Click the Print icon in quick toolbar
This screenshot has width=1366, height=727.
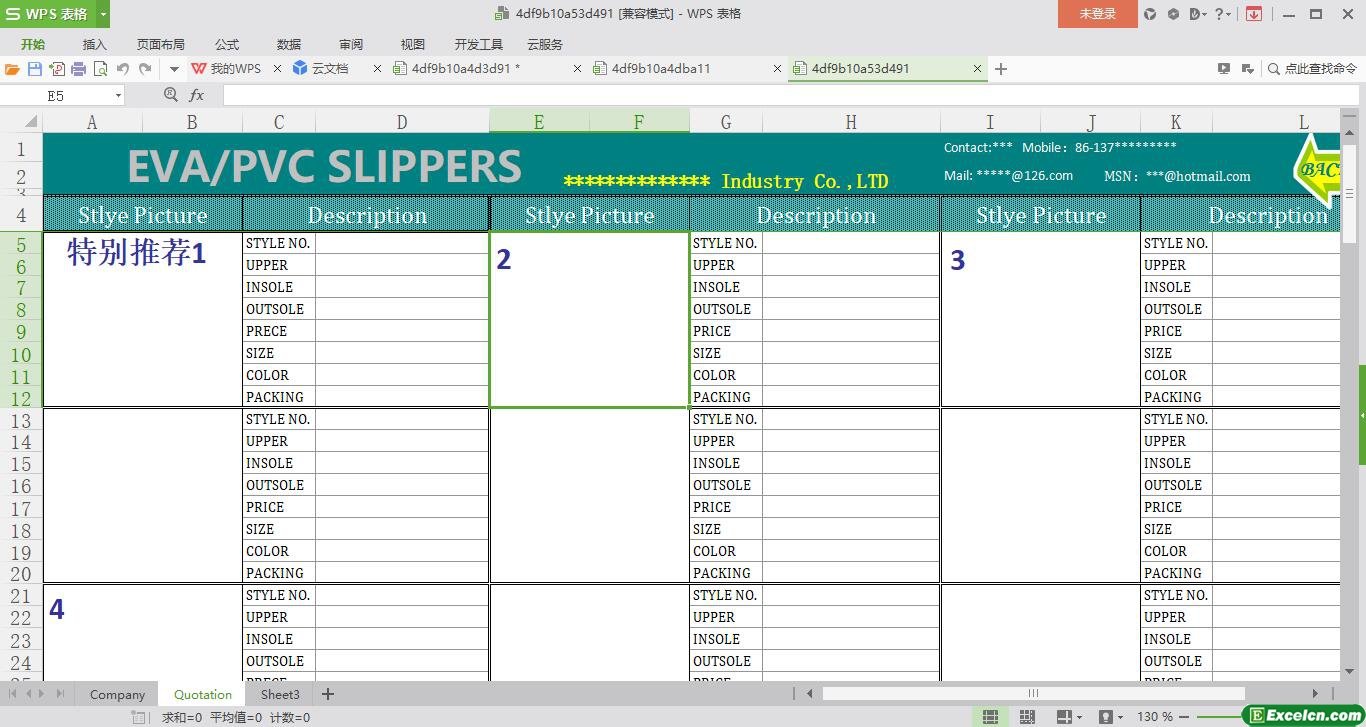(78, 69)
